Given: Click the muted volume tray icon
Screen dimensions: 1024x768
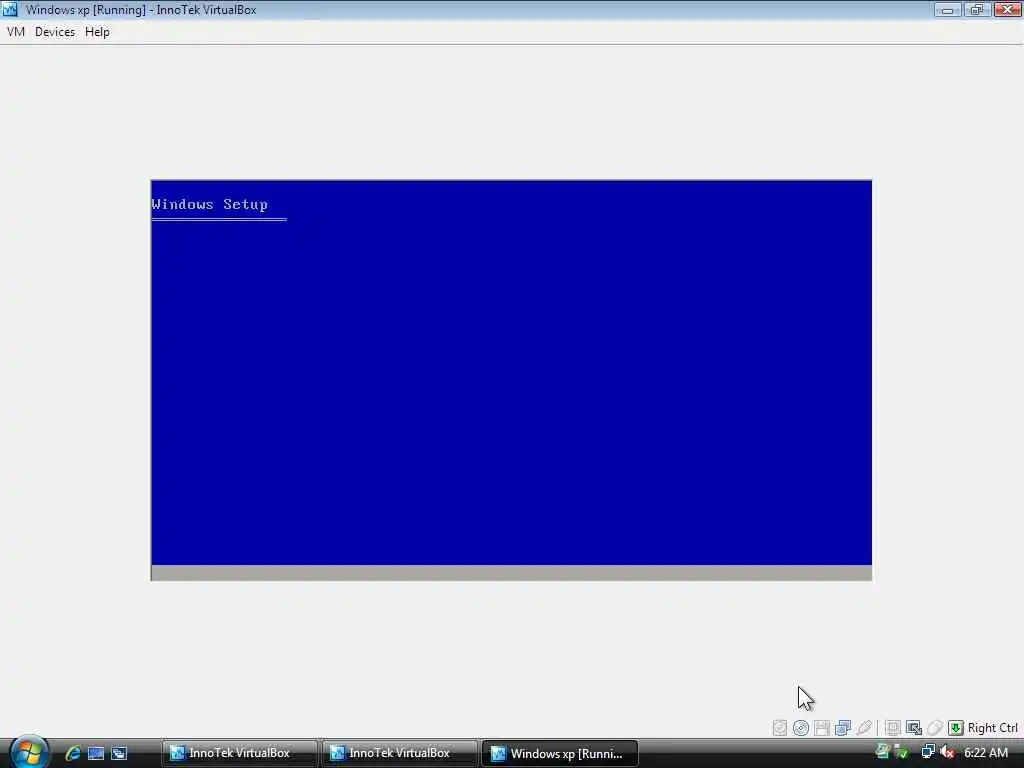Looking at the screenshot, I should point(948,752).
